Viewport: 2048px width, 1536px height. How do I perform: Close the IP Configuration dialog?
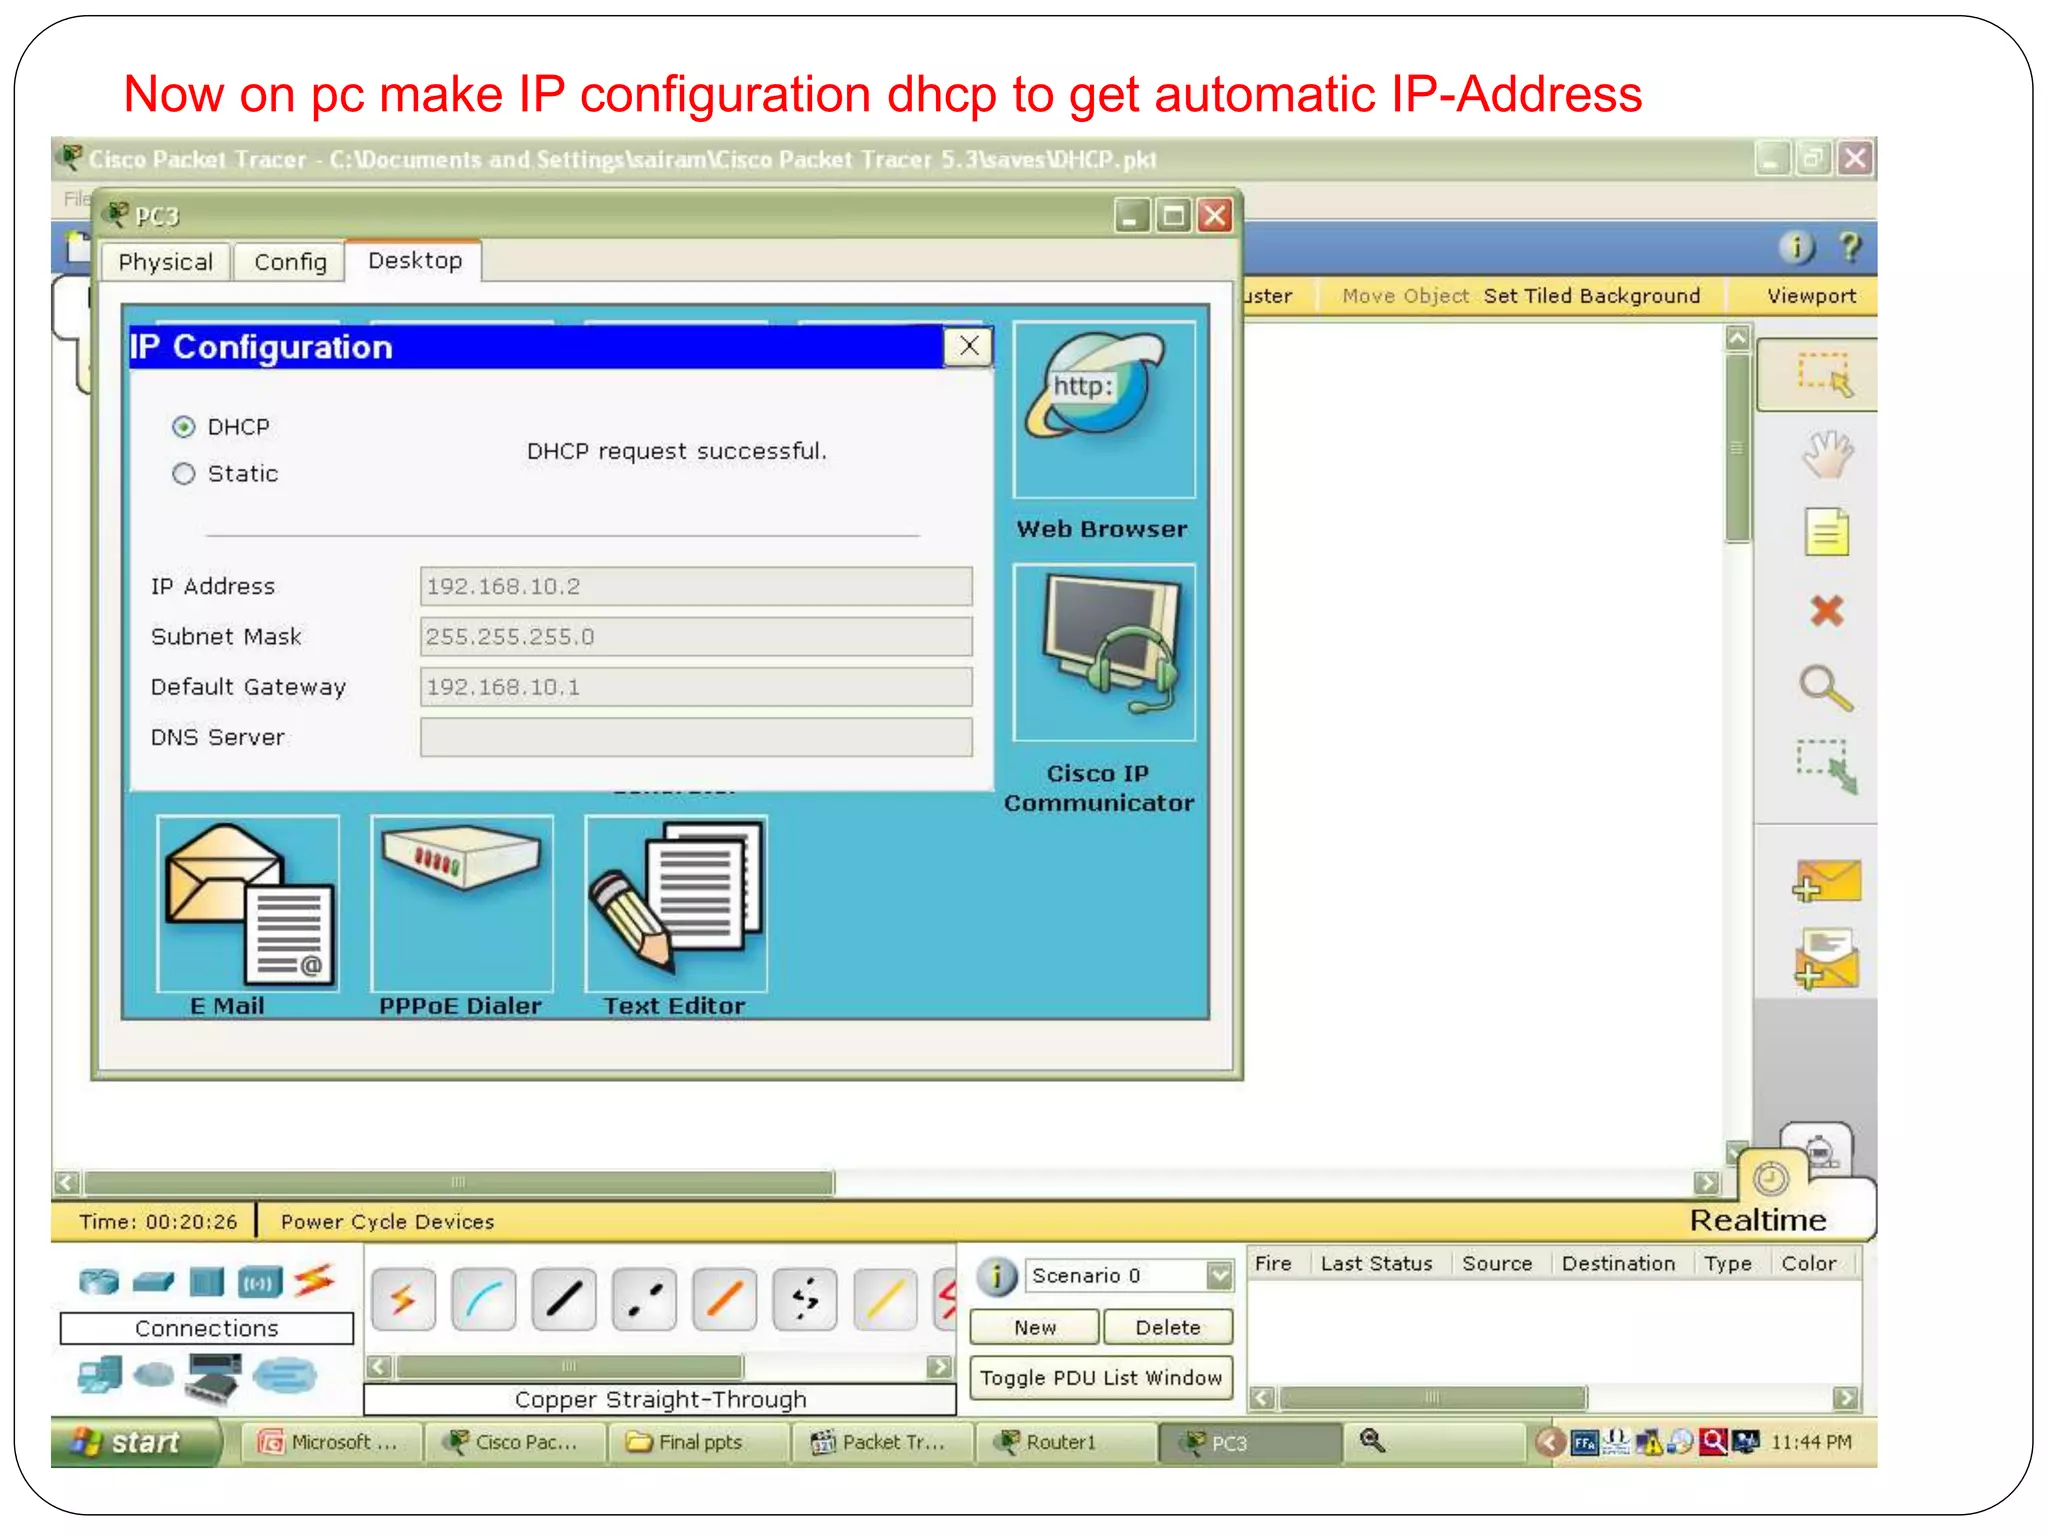tap(968, 347)
